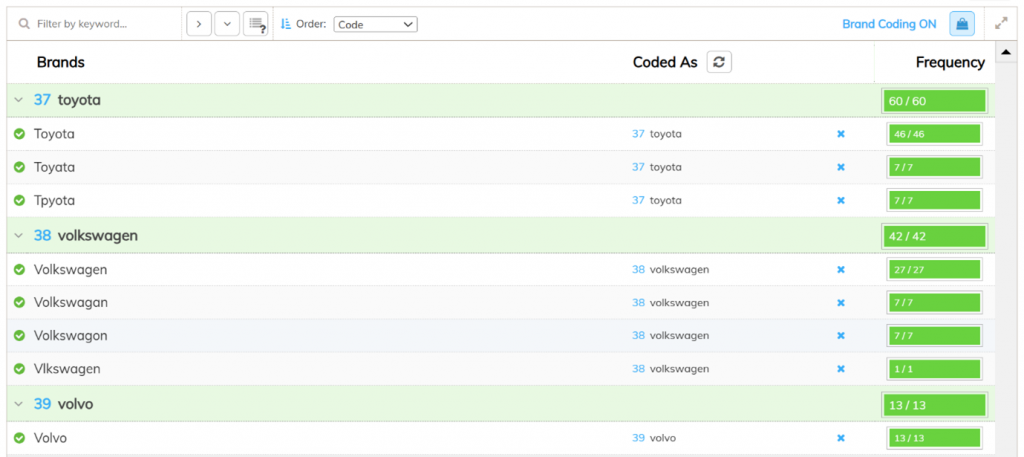The image size is (1024, 457).
Task: Click the collapse-down arrow toolbar button
Action: (227, 24)
